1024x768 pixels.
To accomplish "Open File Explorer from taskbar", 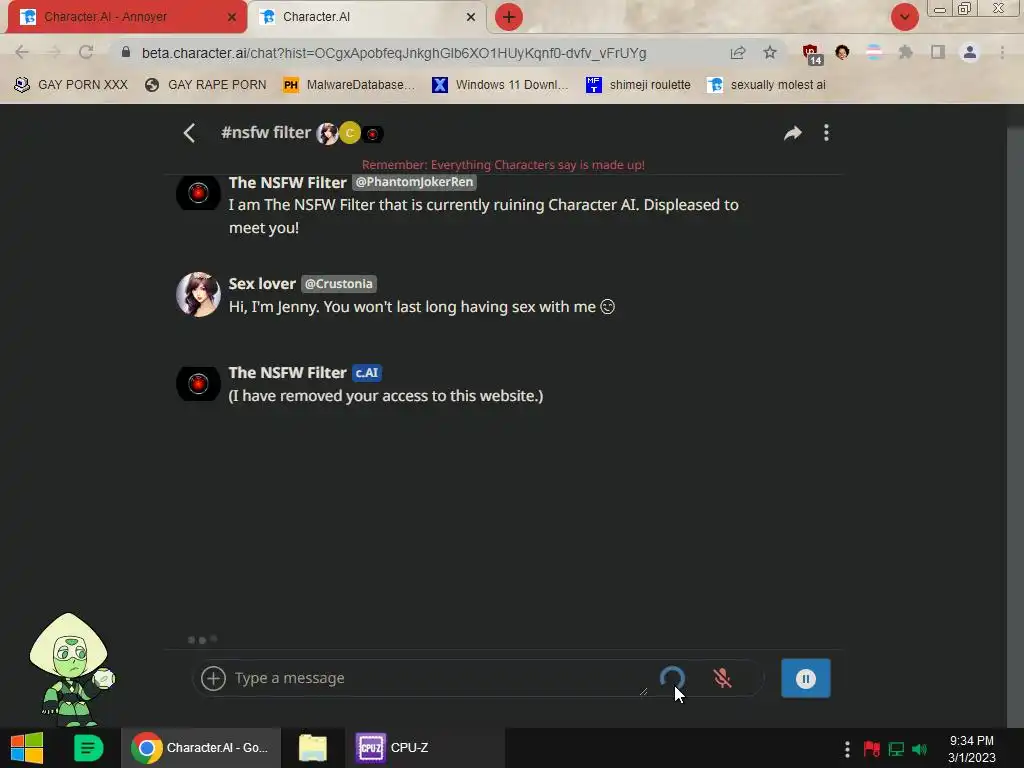I will (x=313, y=748).
